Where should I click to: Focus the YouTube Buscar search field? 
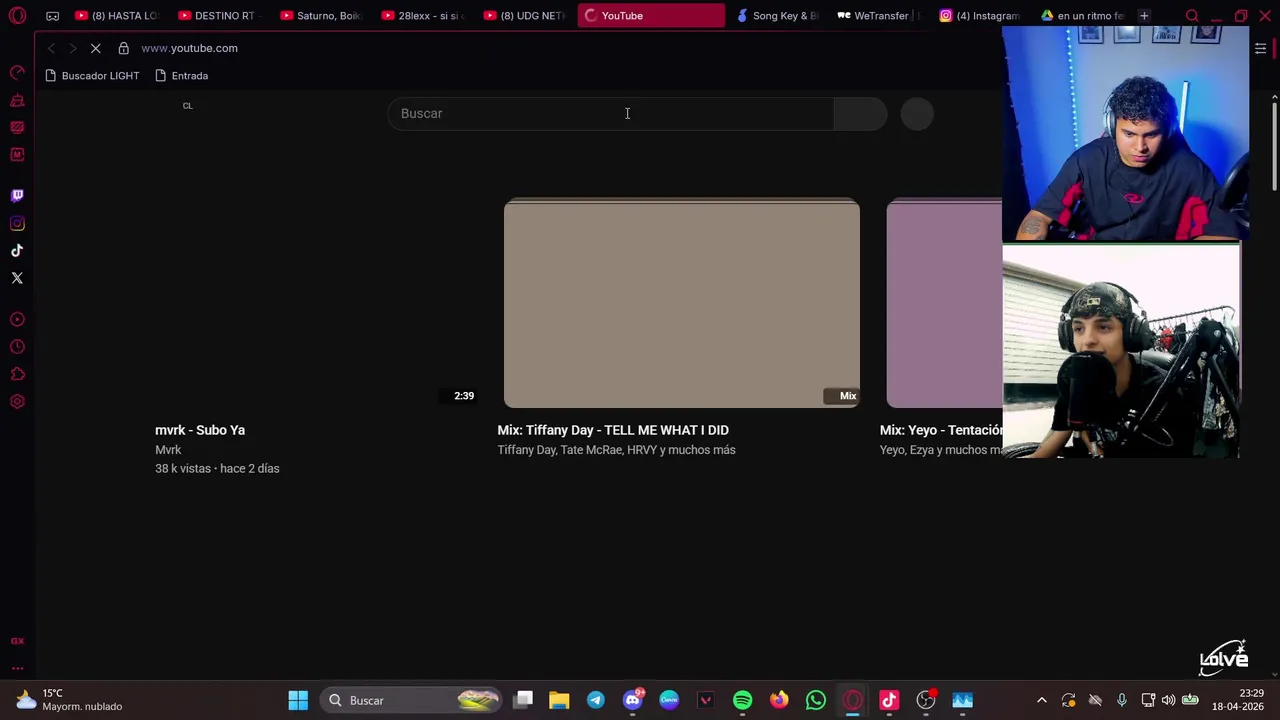point(611,113)
